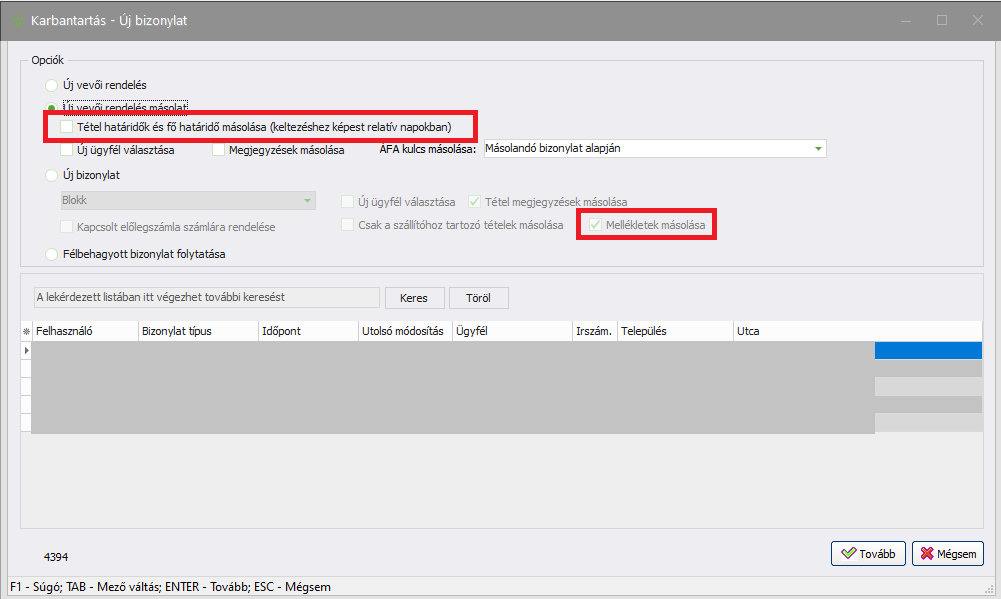Click the search field above the list
The height and width of the screenshot is (599, 1001).
point(206,298)
